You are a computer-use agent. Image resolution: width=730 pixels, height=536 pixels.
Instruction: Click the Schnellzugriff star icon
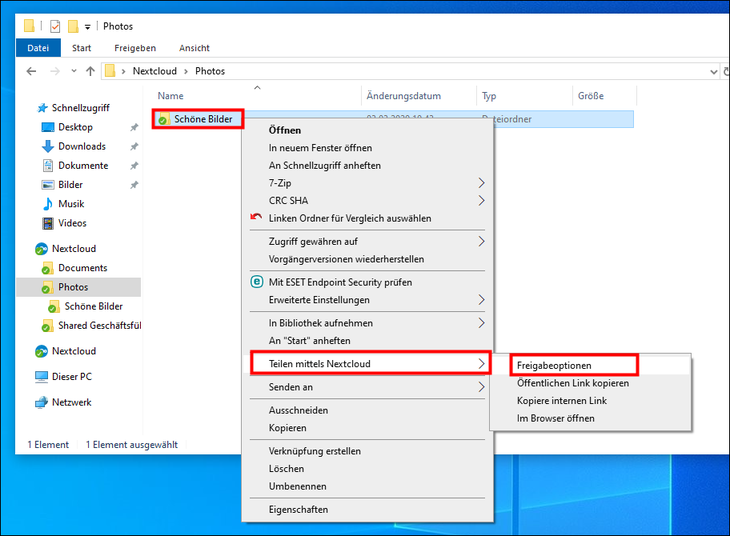tap(42, 108)
